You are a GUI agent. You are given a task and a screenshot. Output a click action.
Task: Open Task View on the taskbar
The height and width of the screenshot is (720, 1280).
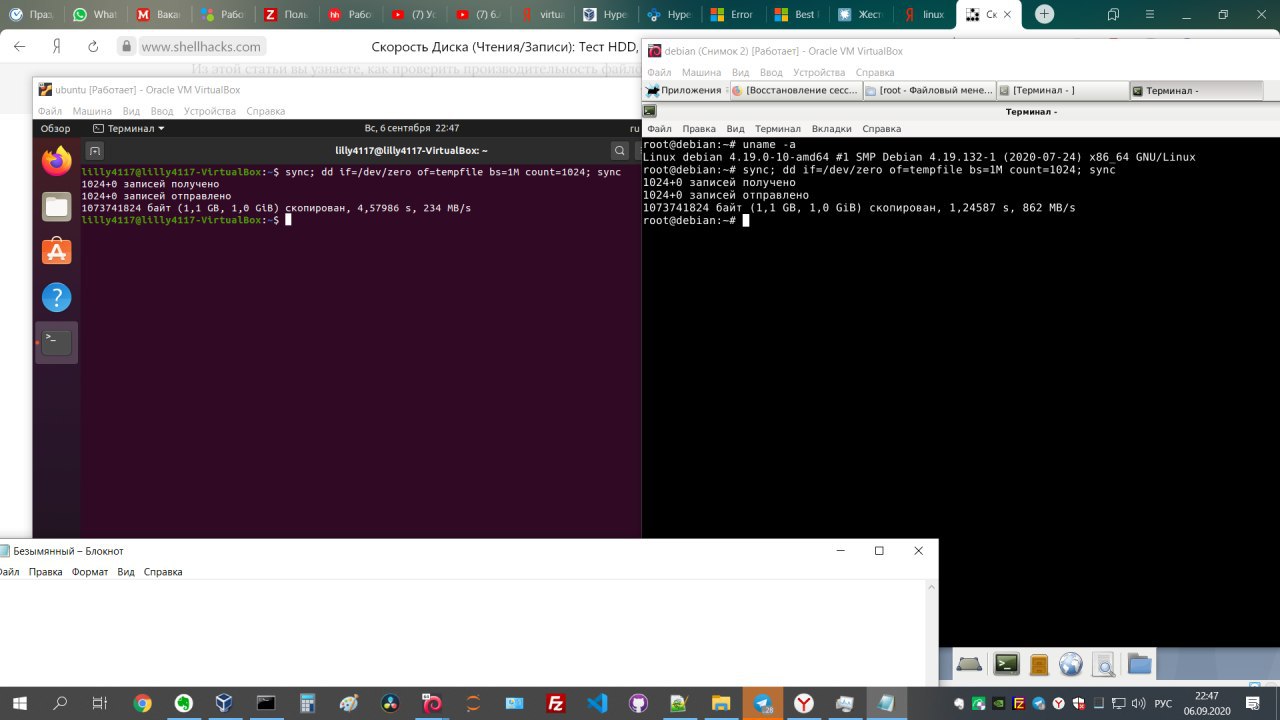pyautogui.click(x=100, y=703)
